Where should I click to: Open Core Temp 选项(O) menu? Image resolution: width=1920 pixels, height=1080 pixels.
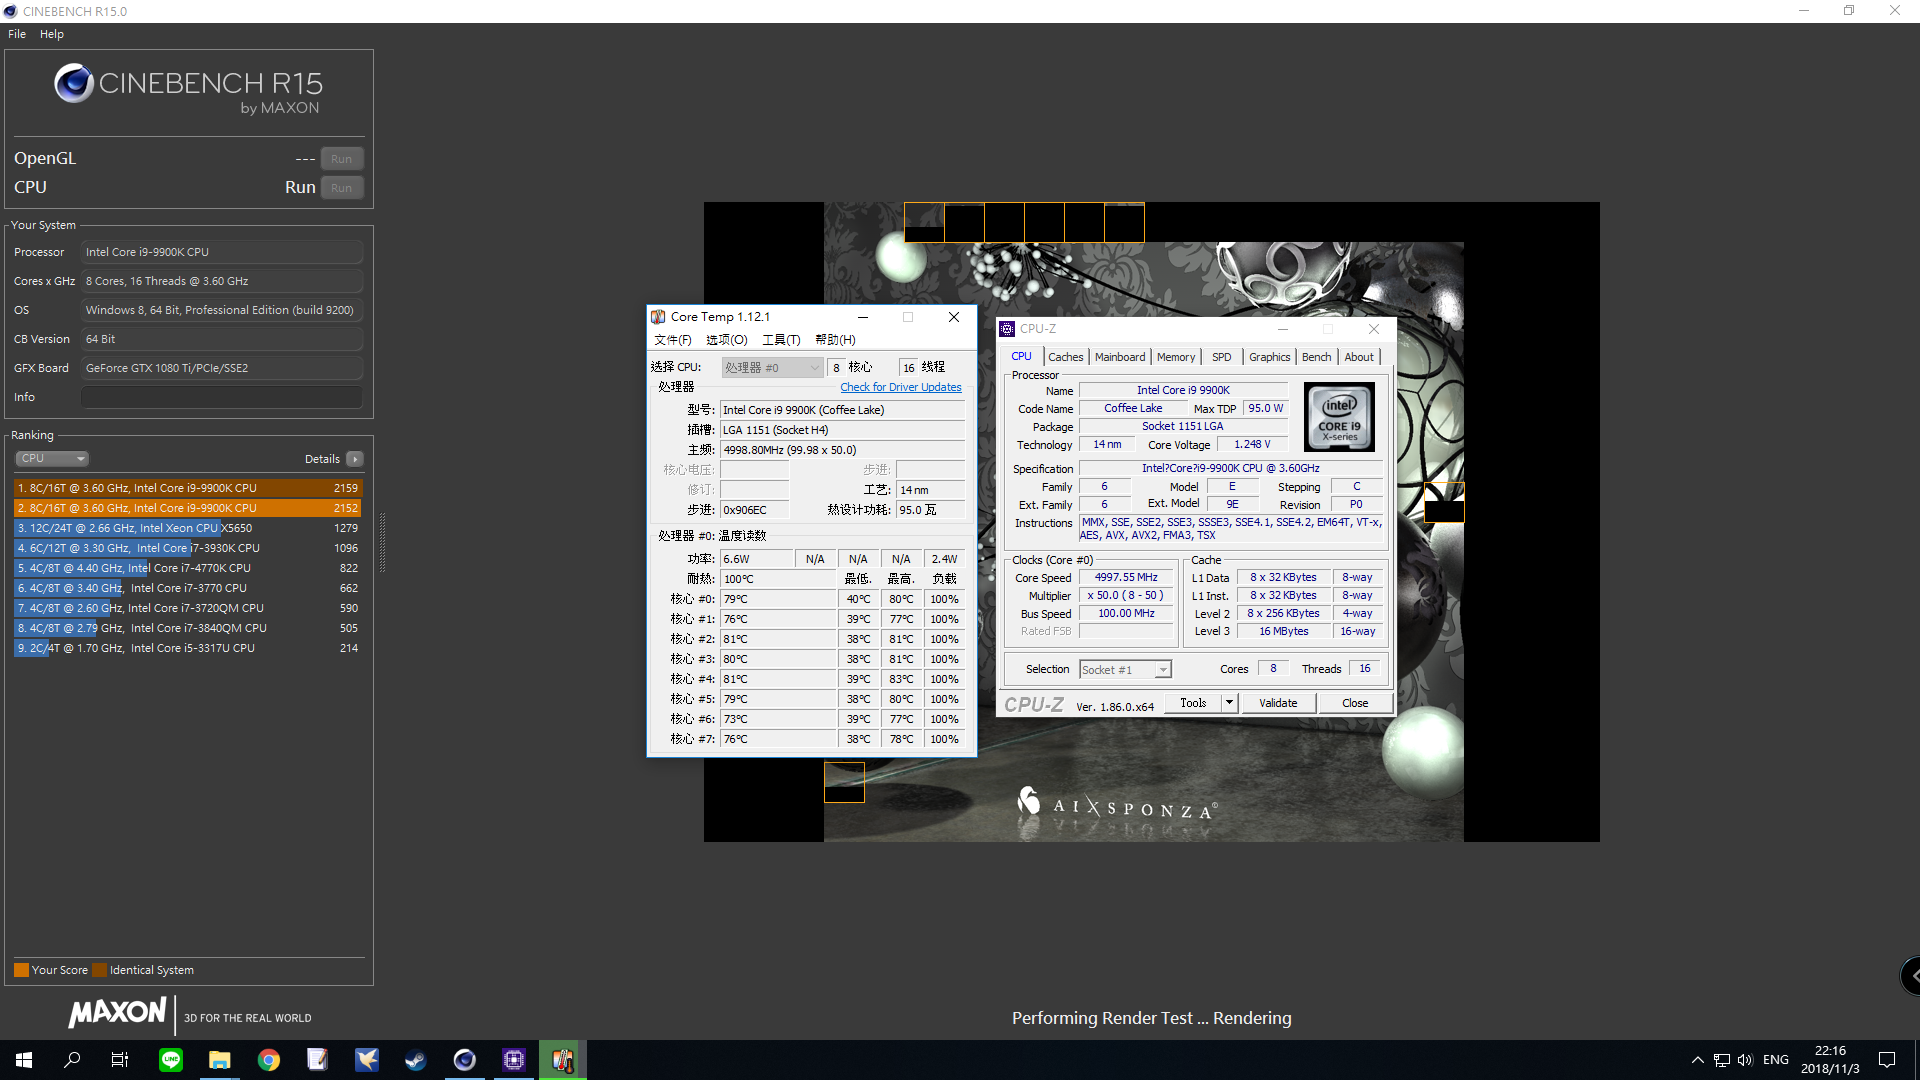pyautogui.click(x=727, y=340)
